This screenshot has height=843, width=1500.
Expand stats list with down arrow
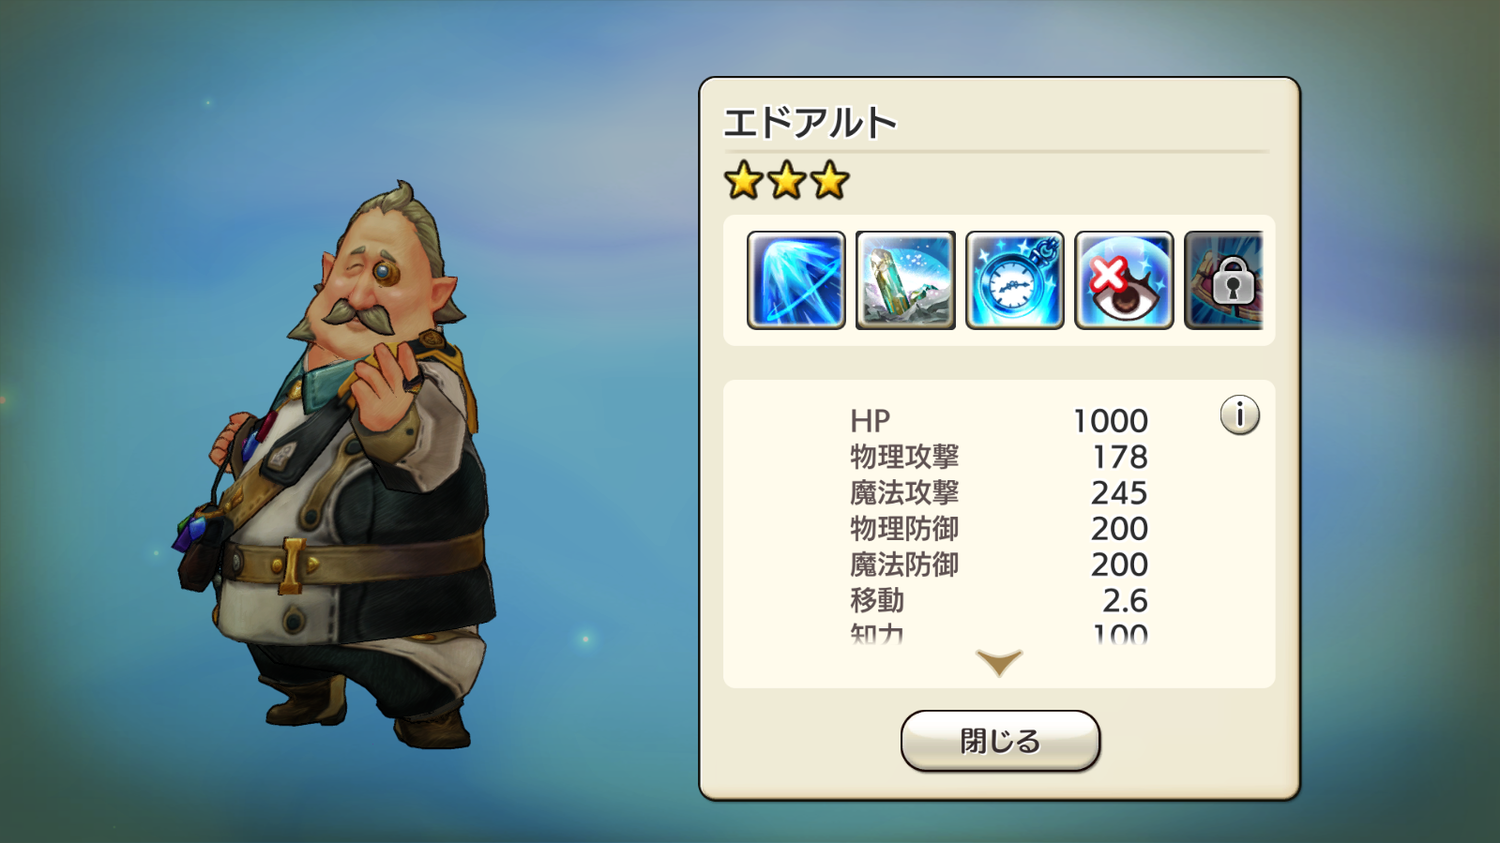click(x=999, y=662)
